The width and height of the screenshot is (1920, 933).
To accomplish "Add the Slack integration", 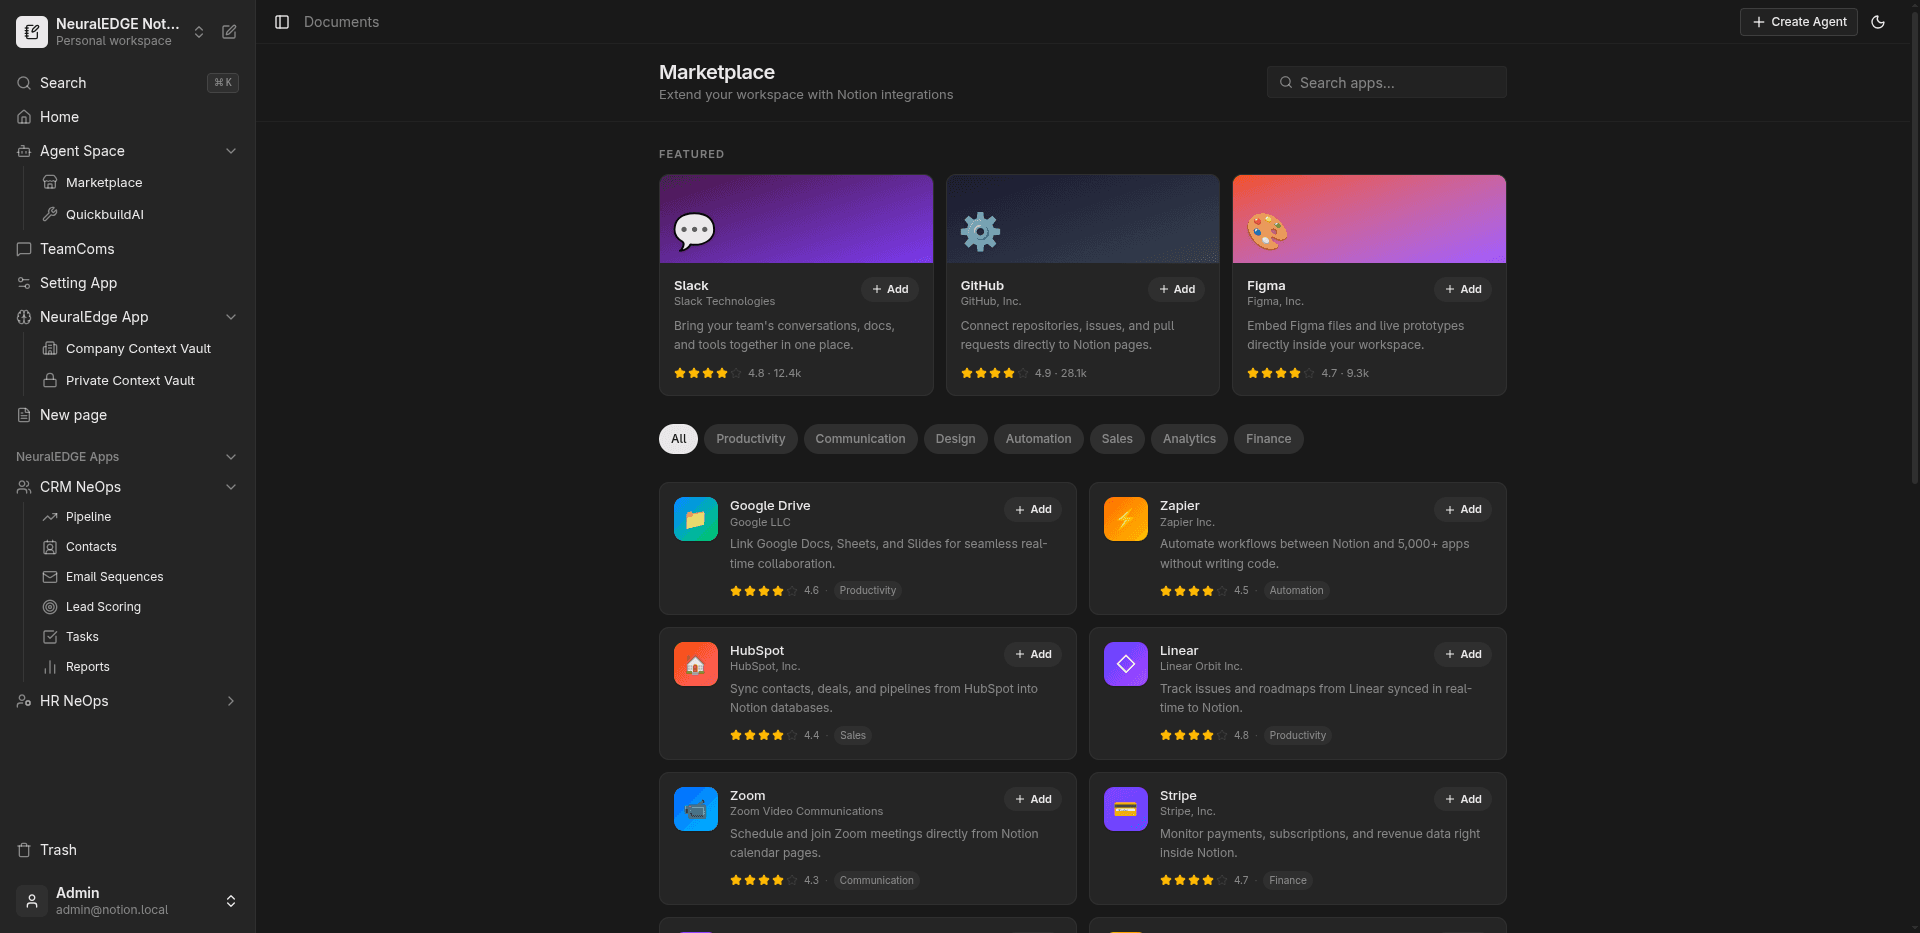I will pyautogui.click(x=889, y=289).
